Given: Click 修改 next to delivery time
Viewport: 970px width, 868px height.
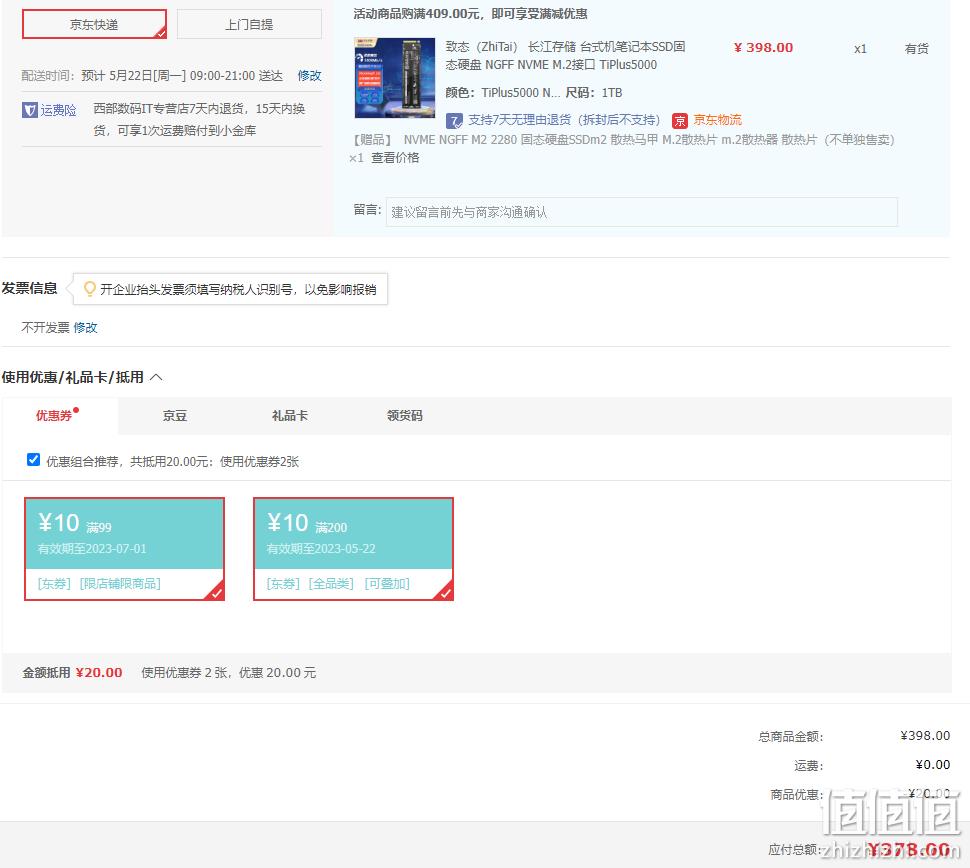Looking at the screenshot, I should [309, 75].
